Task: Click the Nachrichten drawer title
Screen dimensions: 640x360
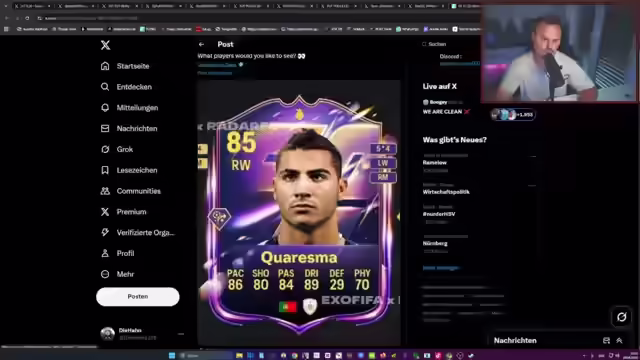Action: [x=515, y=340]
